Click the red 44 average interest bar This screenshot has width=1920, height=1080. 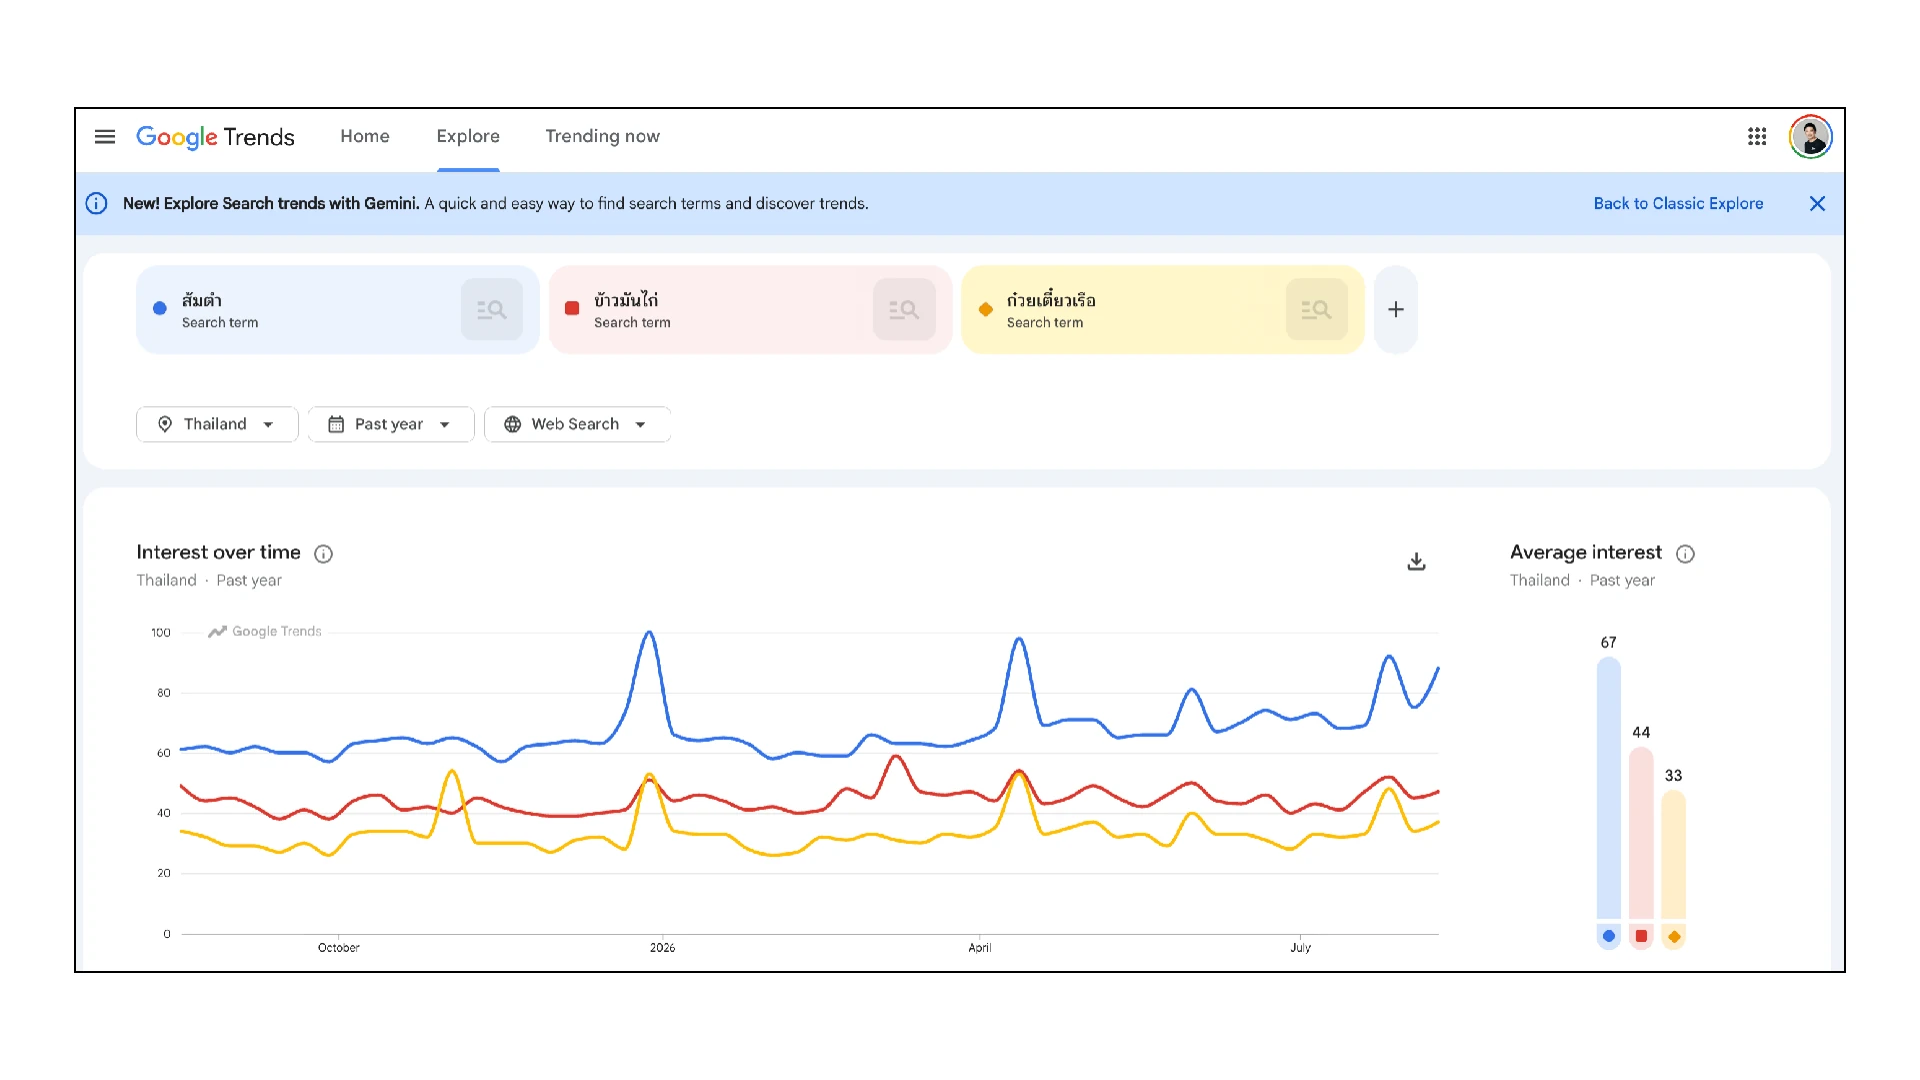(x=1641, y=833)
